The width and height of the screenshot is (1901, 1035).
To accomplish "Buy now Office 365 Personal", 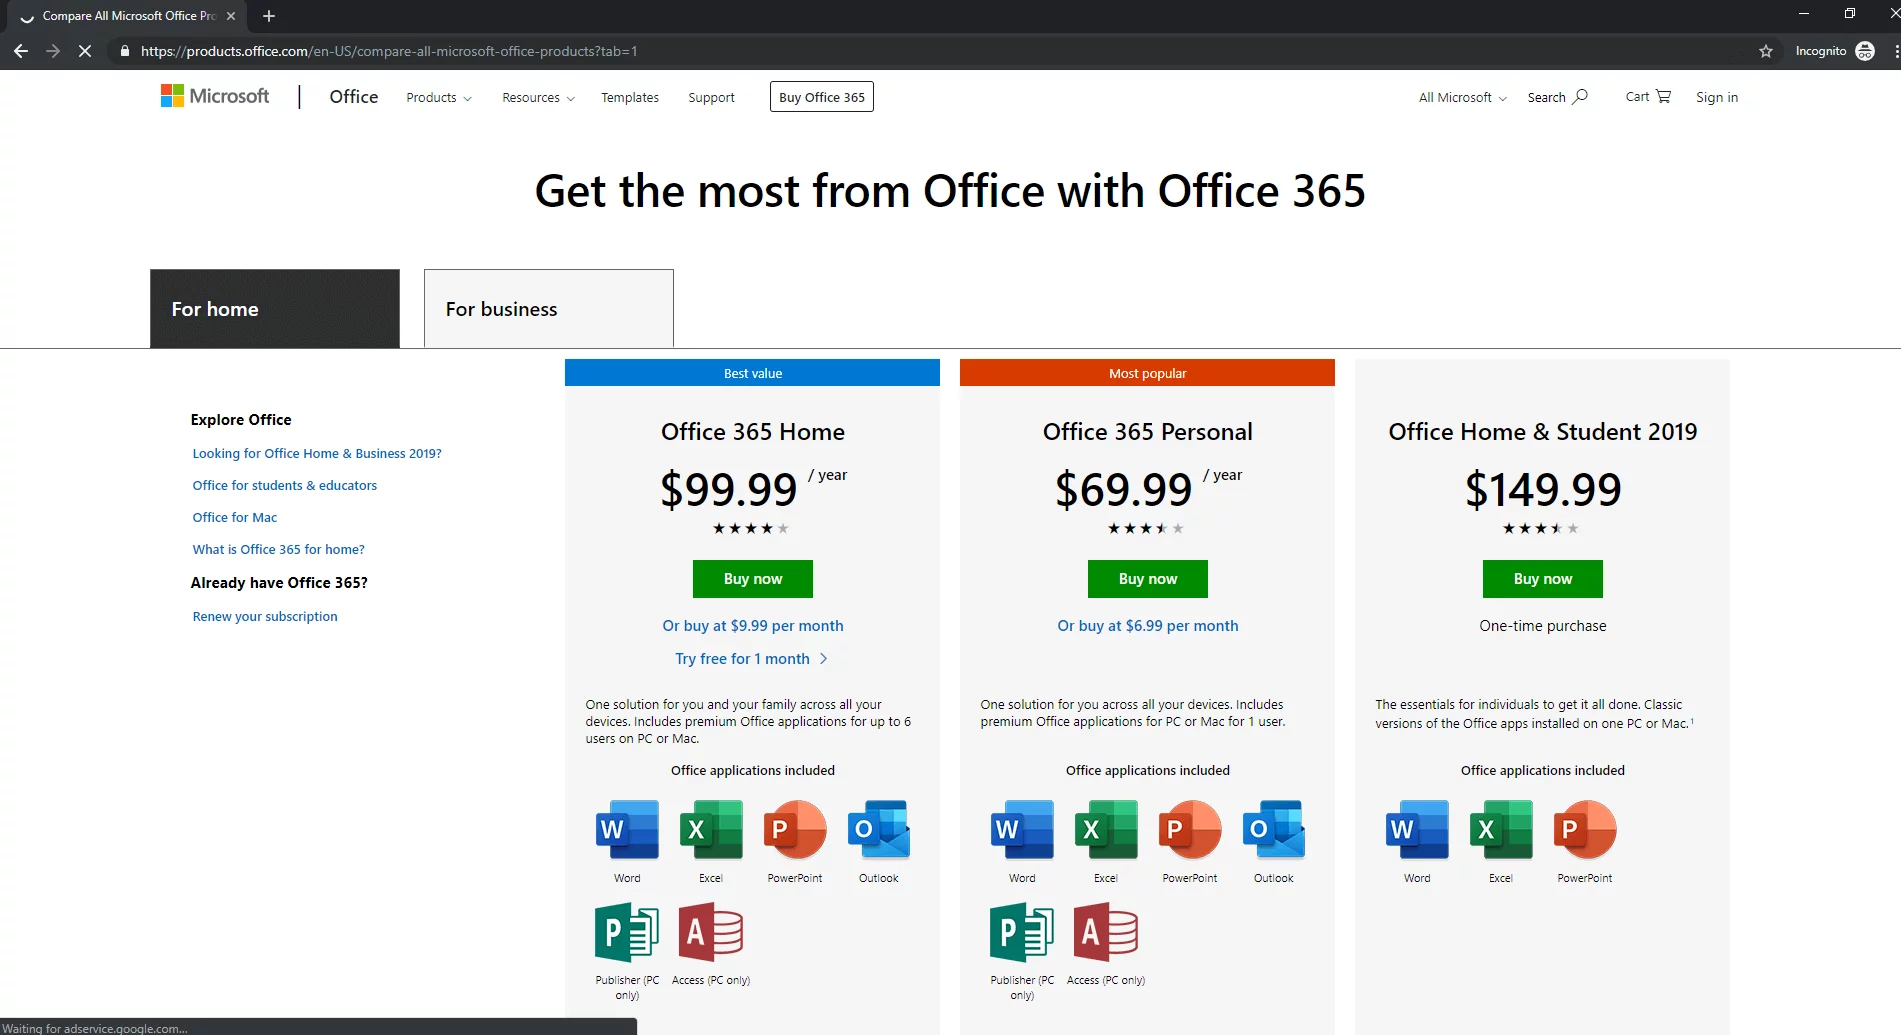I will [1148, 579].
